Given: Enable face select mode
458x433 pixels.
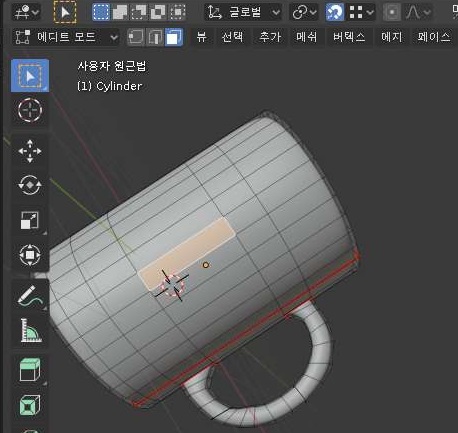Looking at the screenshot, I should 173,37.
